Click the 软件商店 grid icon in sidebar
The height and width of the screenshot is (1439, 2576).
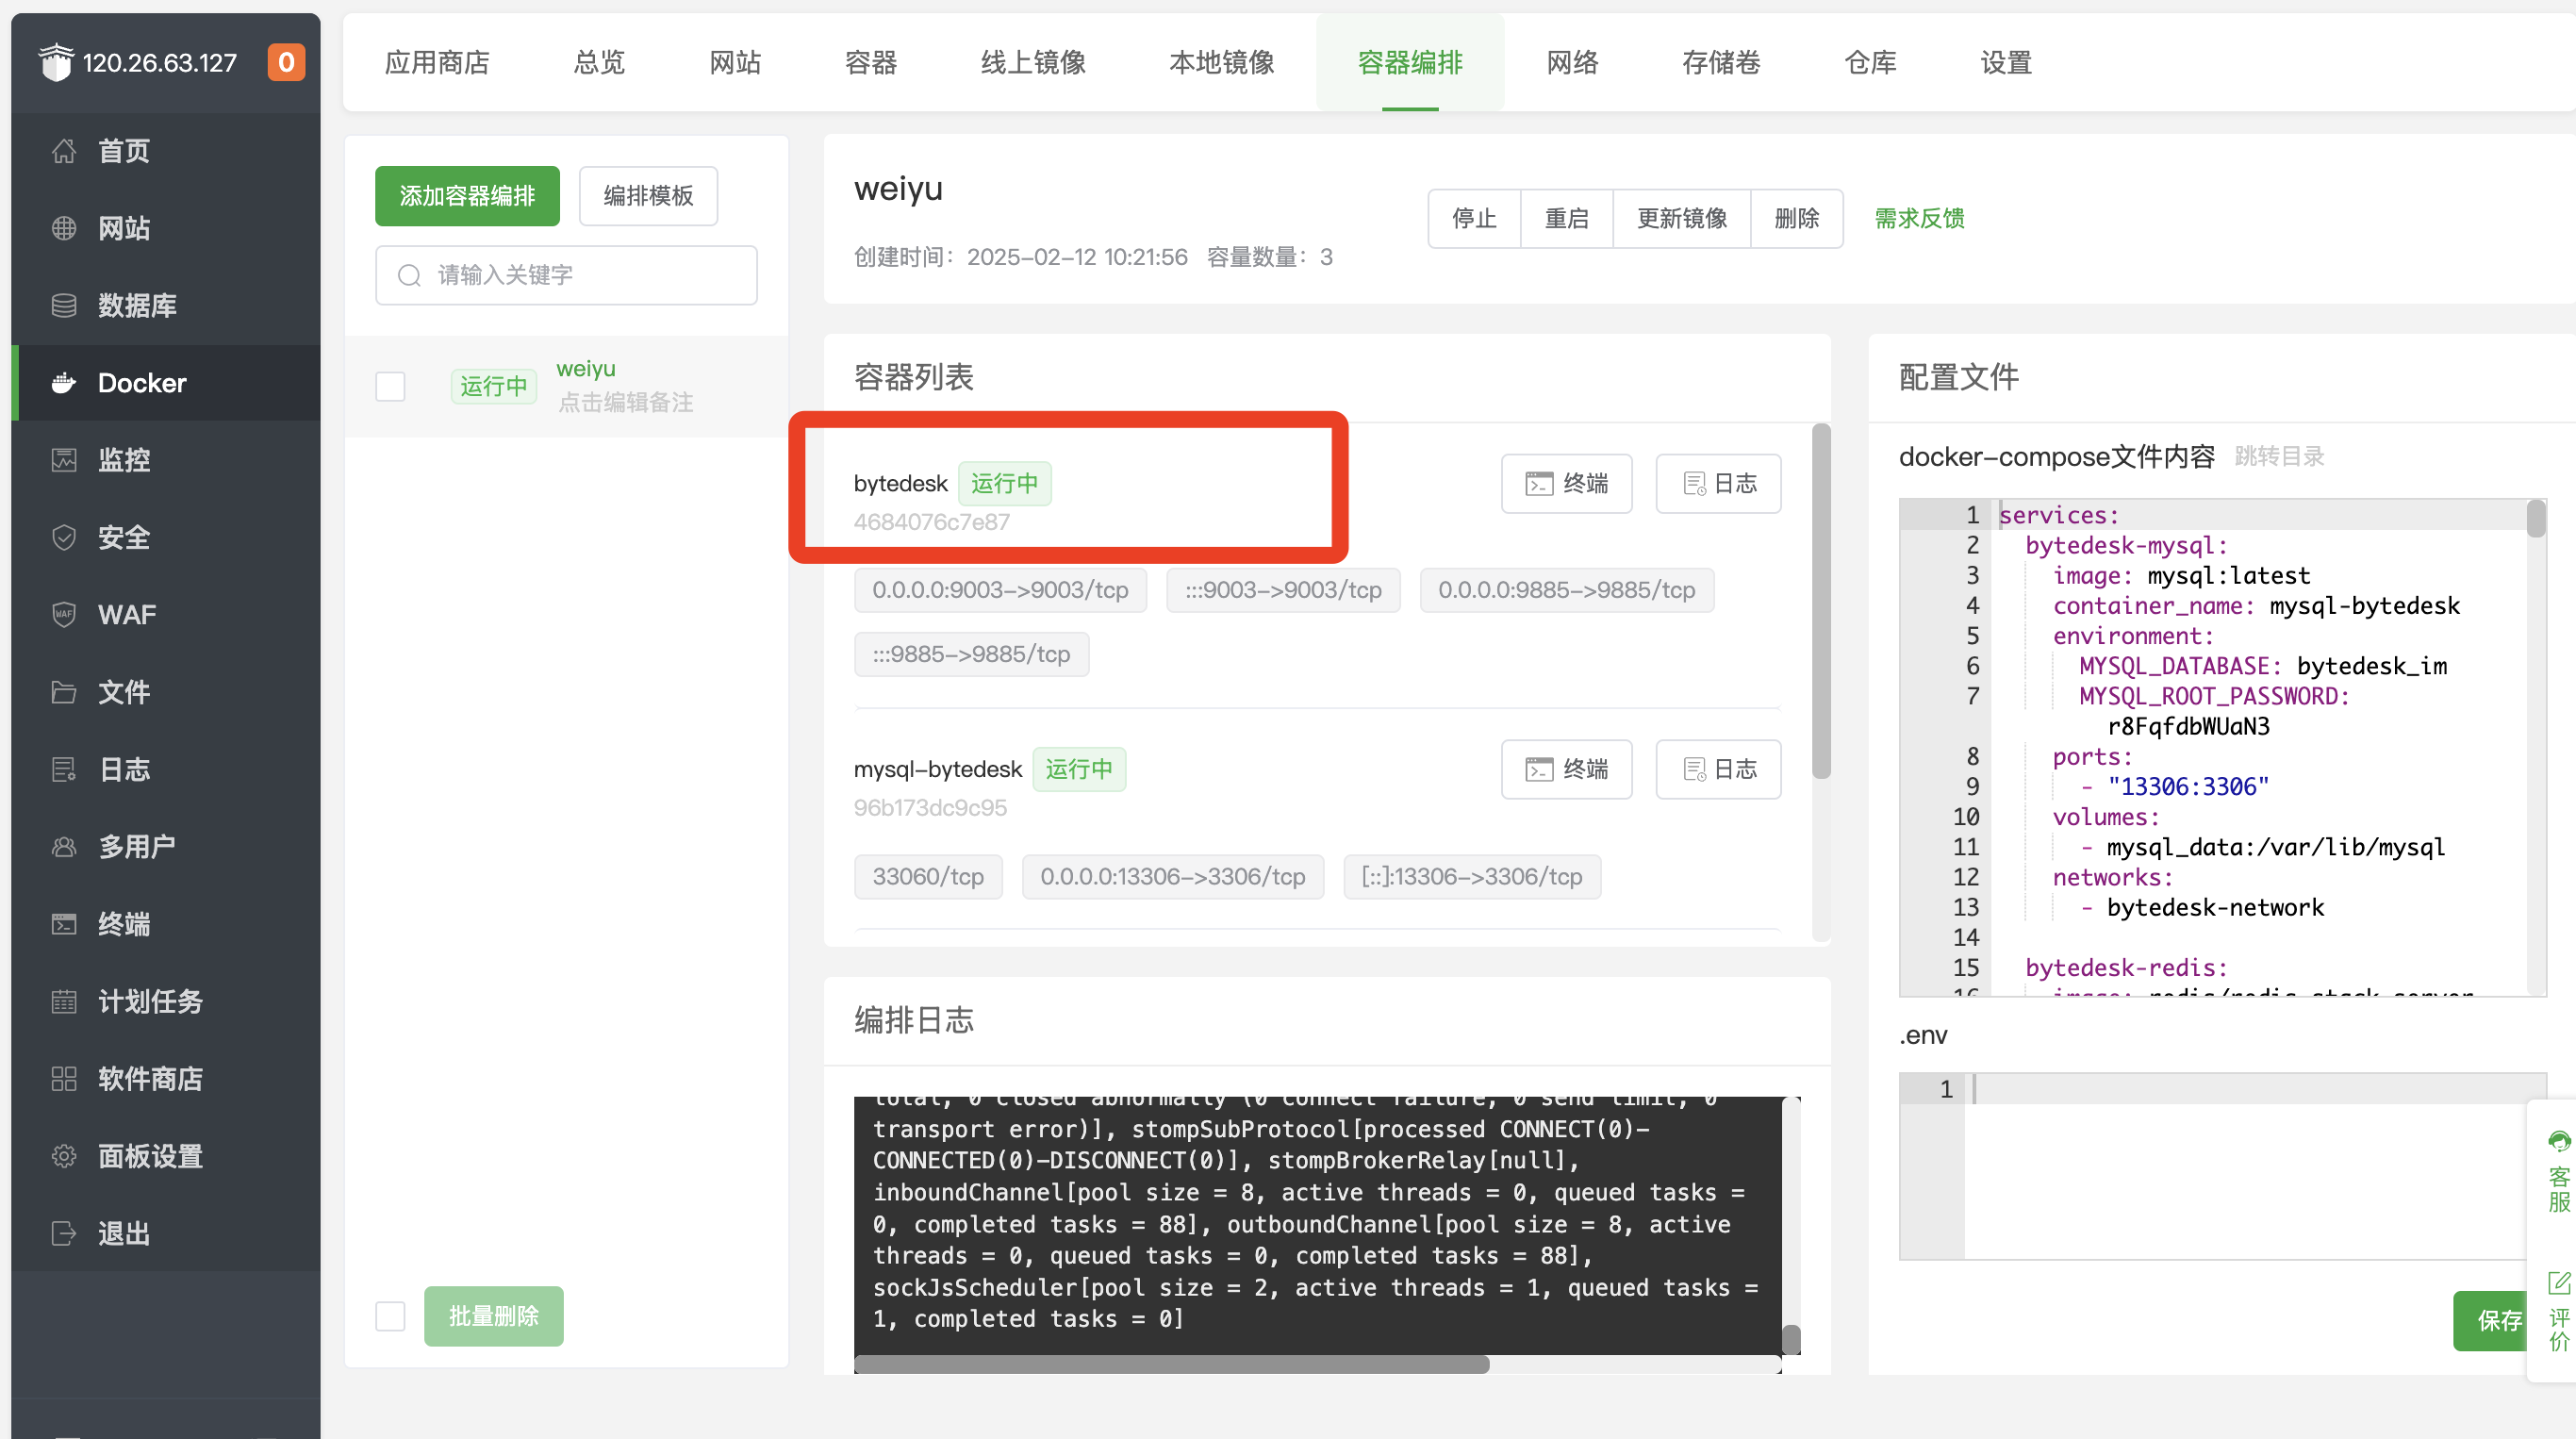(x=64, y=1078)
